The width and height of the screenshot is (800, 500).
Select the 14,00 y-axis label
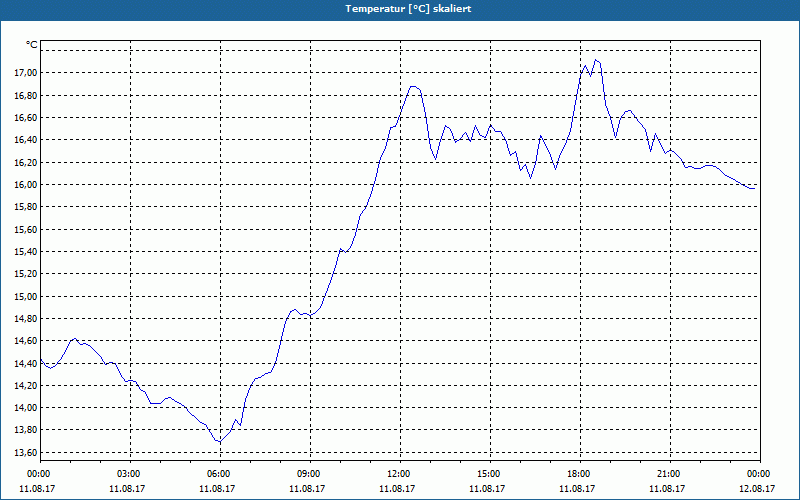point(26,408)
